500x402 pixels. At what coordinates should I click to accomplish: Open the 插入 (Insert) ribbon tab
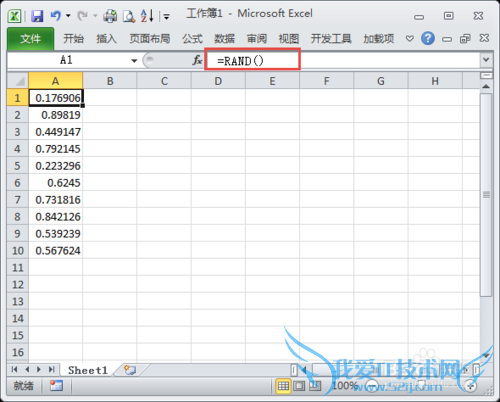[106, 39]
